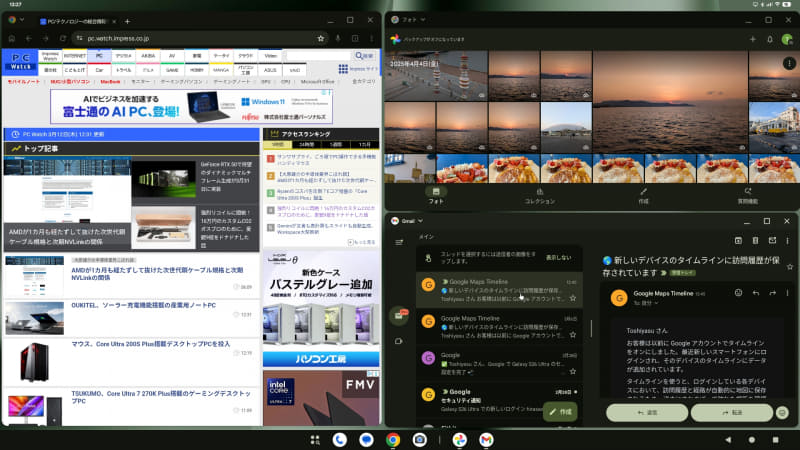
Task: Launch the Camera app from the taskbar
Action: point(419,440)
